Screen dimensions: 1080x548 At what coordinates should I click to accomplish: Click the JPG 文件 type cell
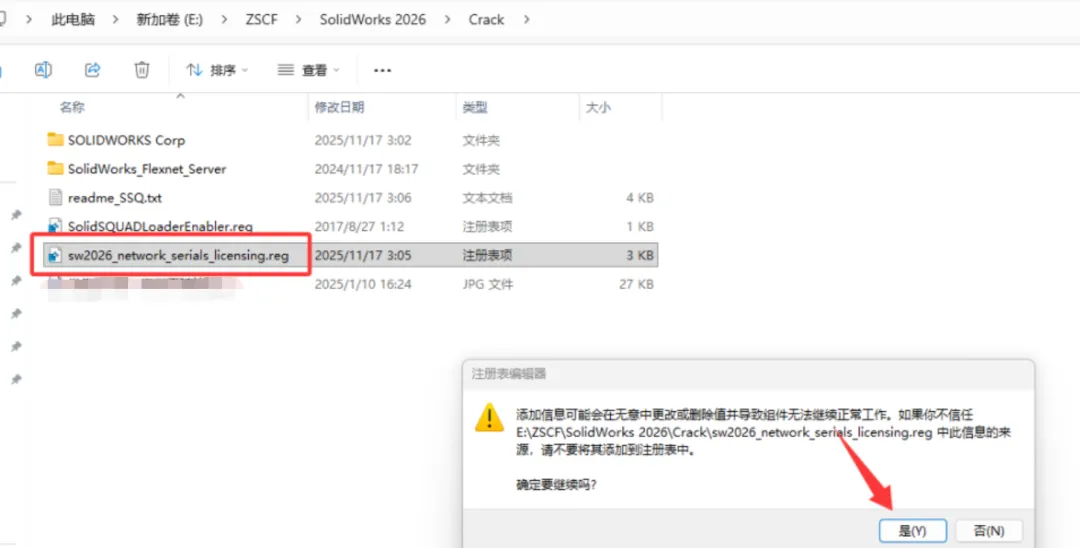[488, 284]
